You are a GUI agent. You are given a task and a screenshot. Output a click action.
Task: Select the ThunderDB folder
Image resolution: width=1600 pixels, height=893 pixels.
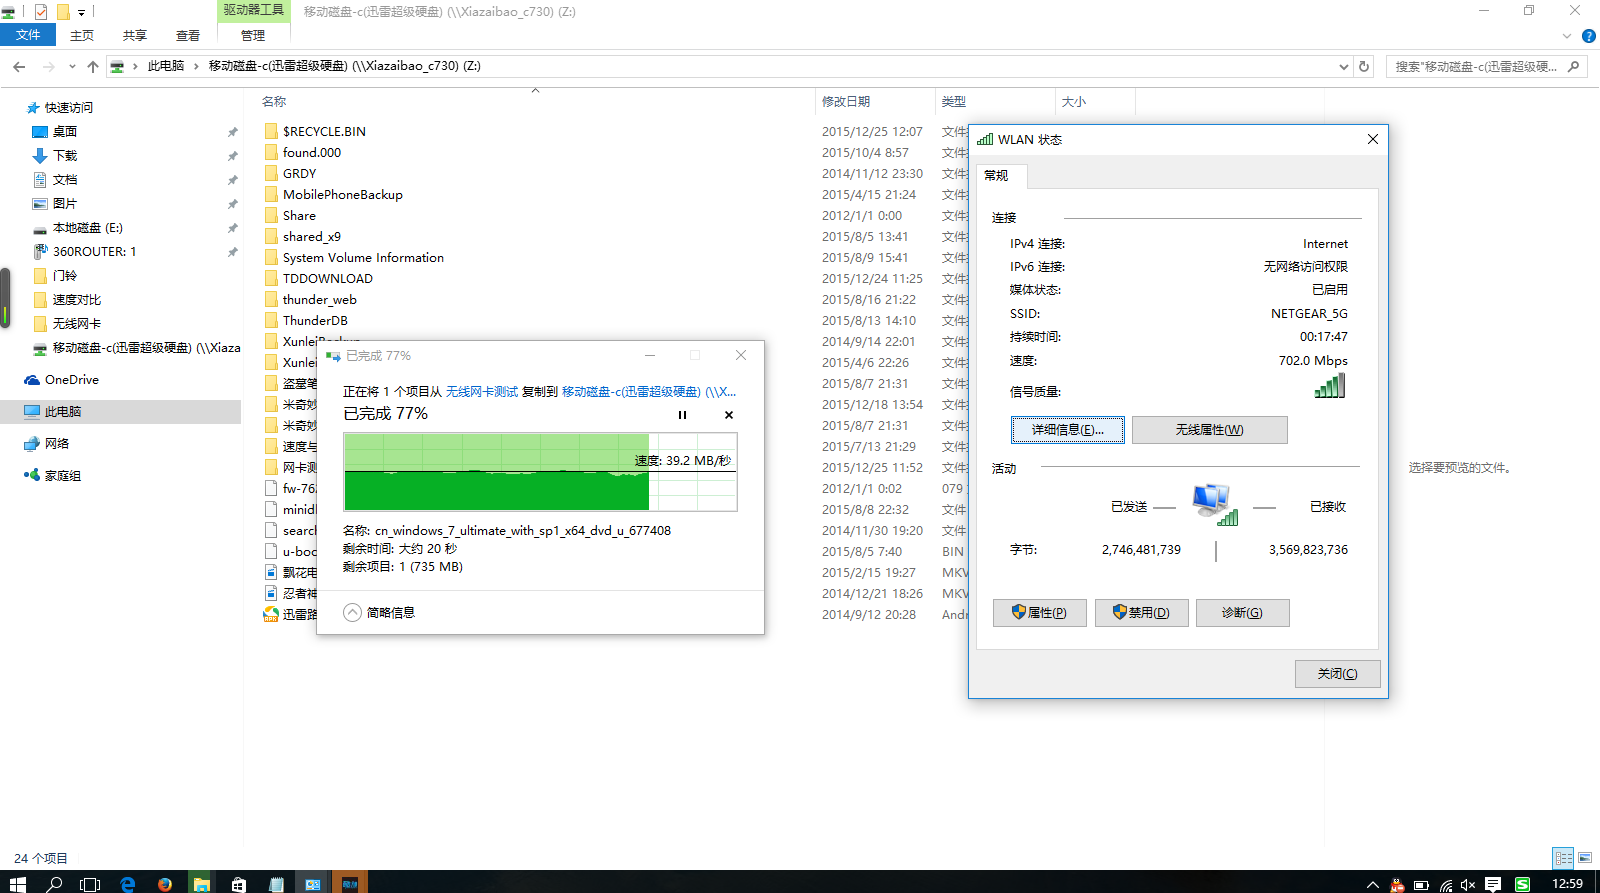click(315, 321)
